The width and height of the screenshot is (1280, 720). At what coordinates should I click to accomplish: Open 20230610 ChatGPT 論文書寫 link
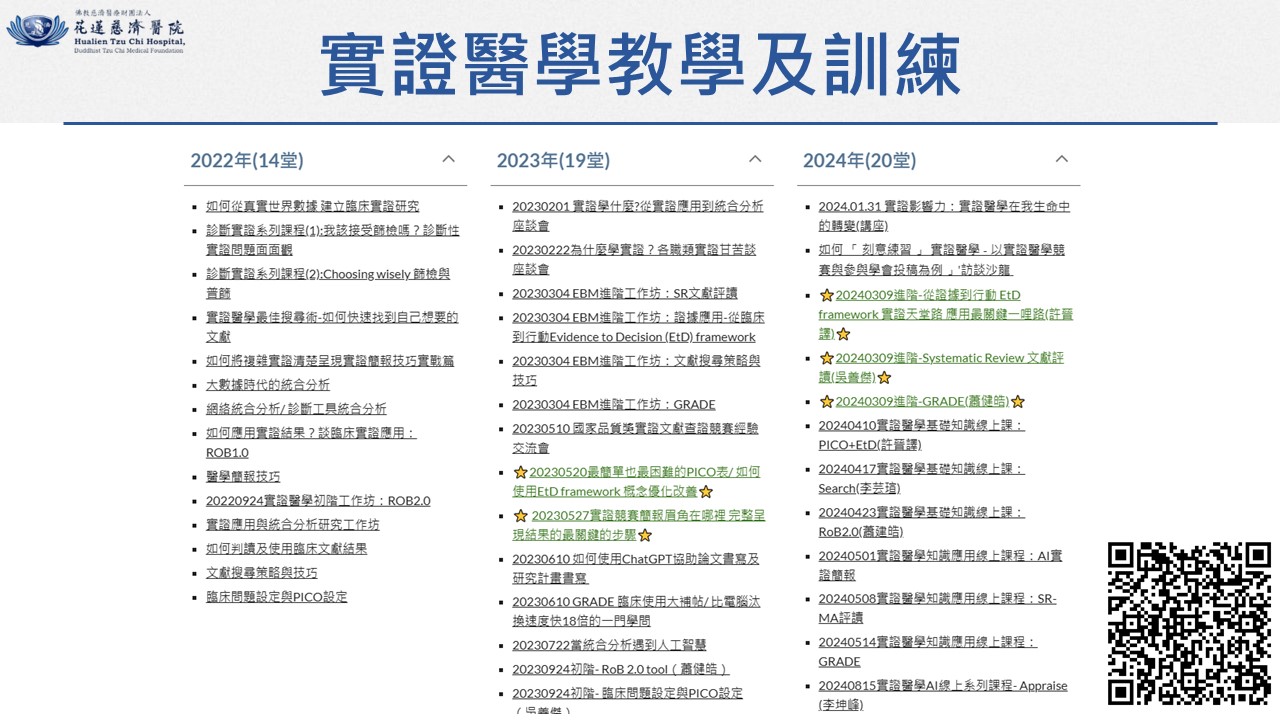(x=635, y=559)
